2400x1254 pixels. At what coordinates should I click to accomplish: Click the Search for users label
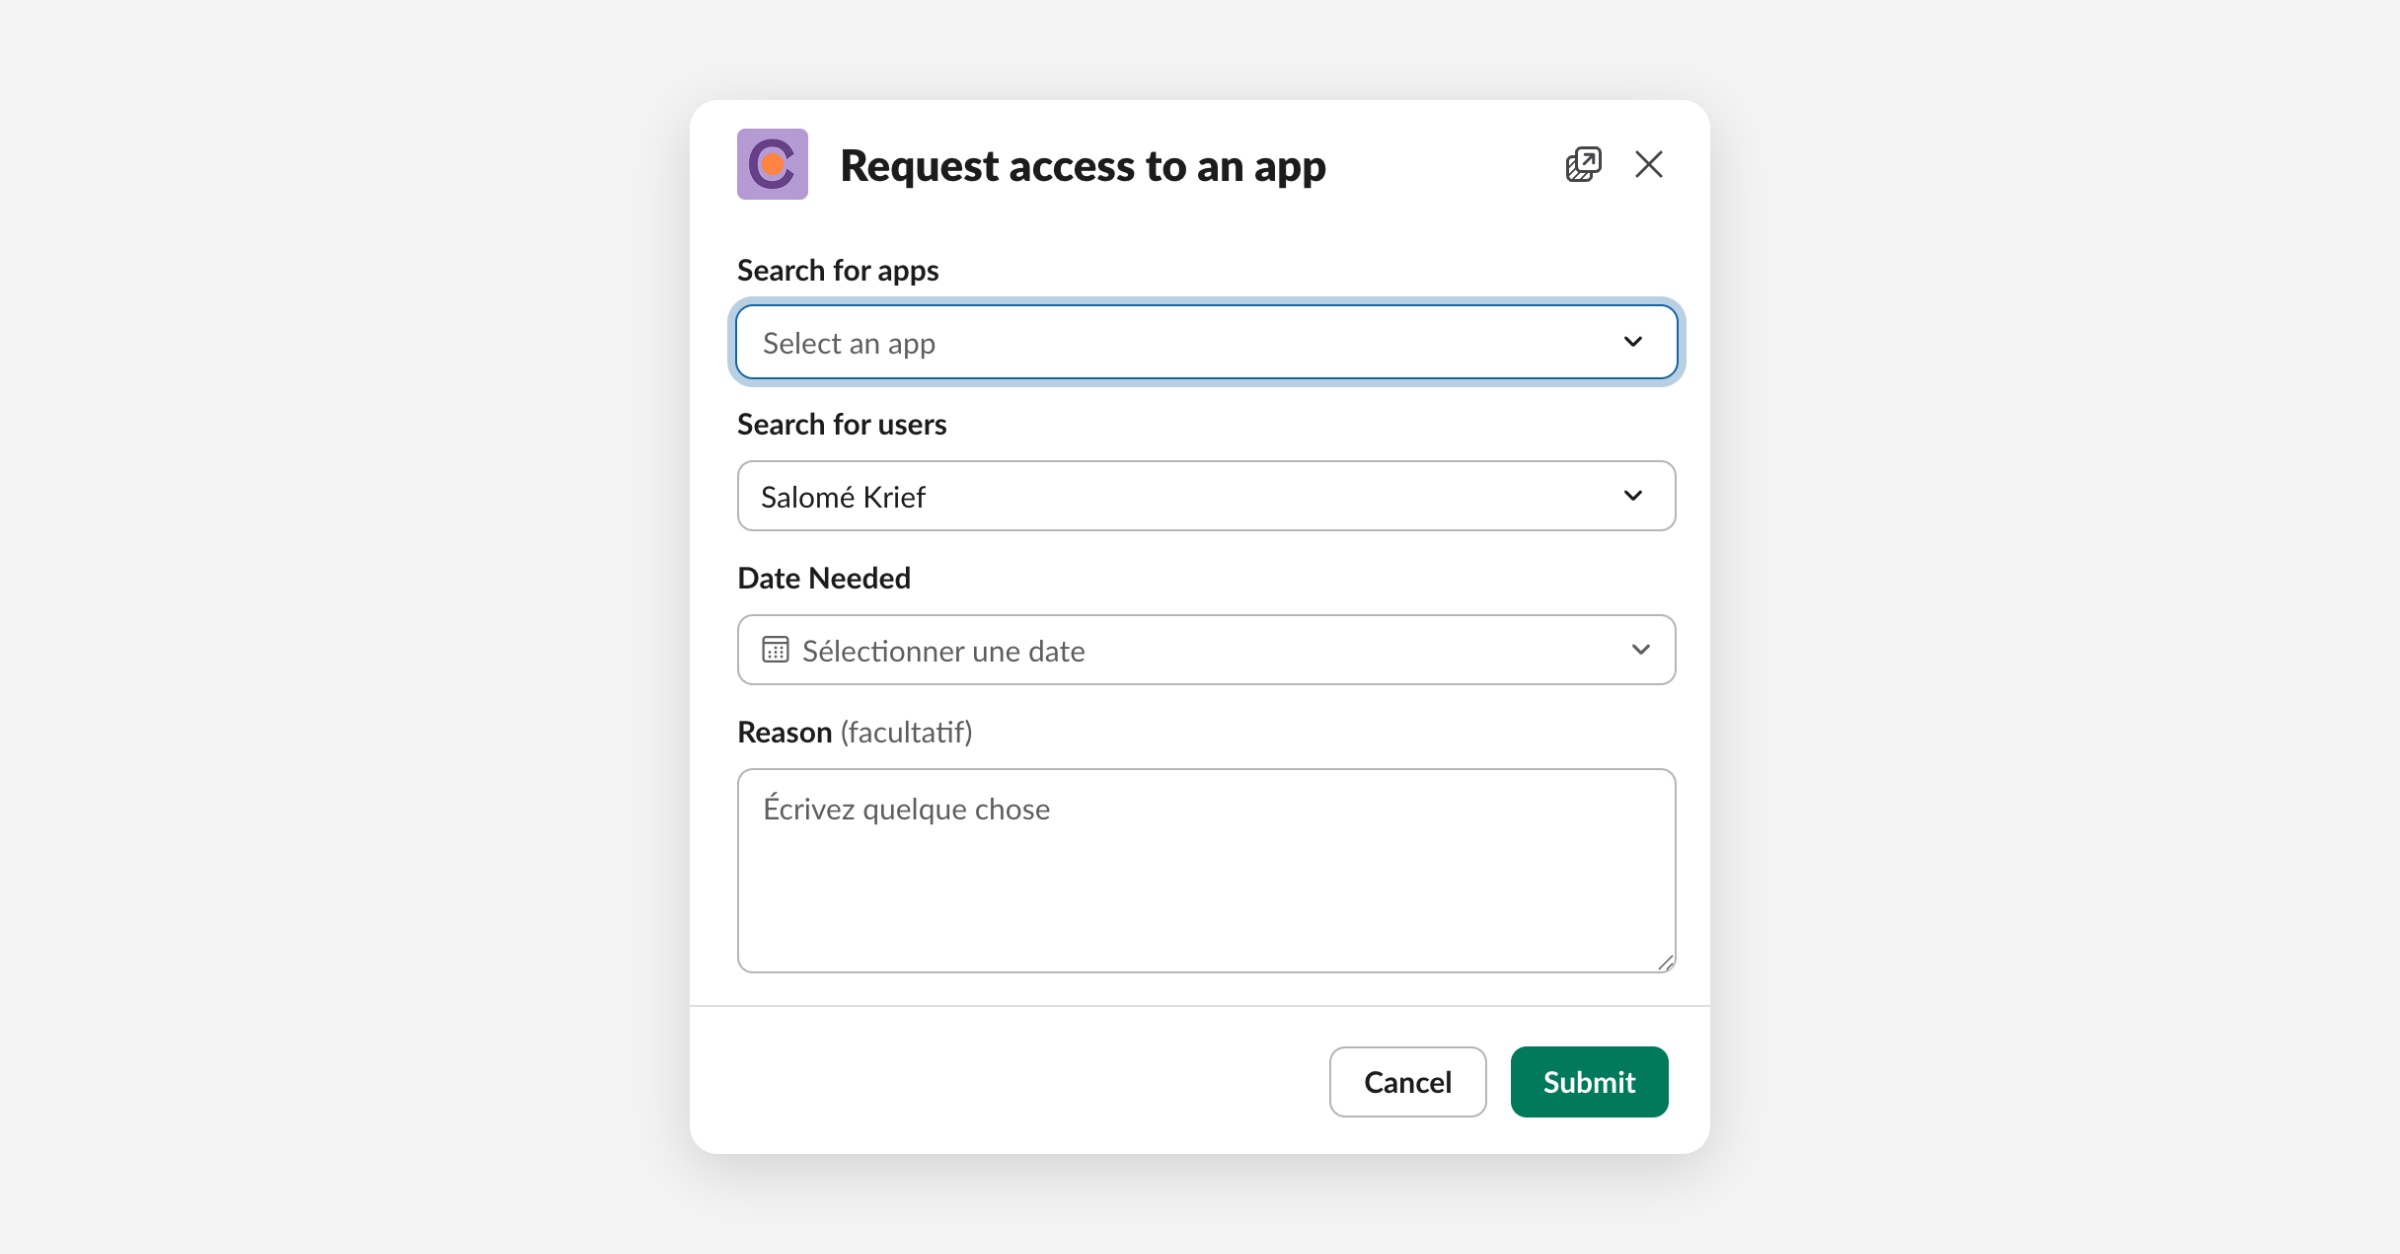841,424
